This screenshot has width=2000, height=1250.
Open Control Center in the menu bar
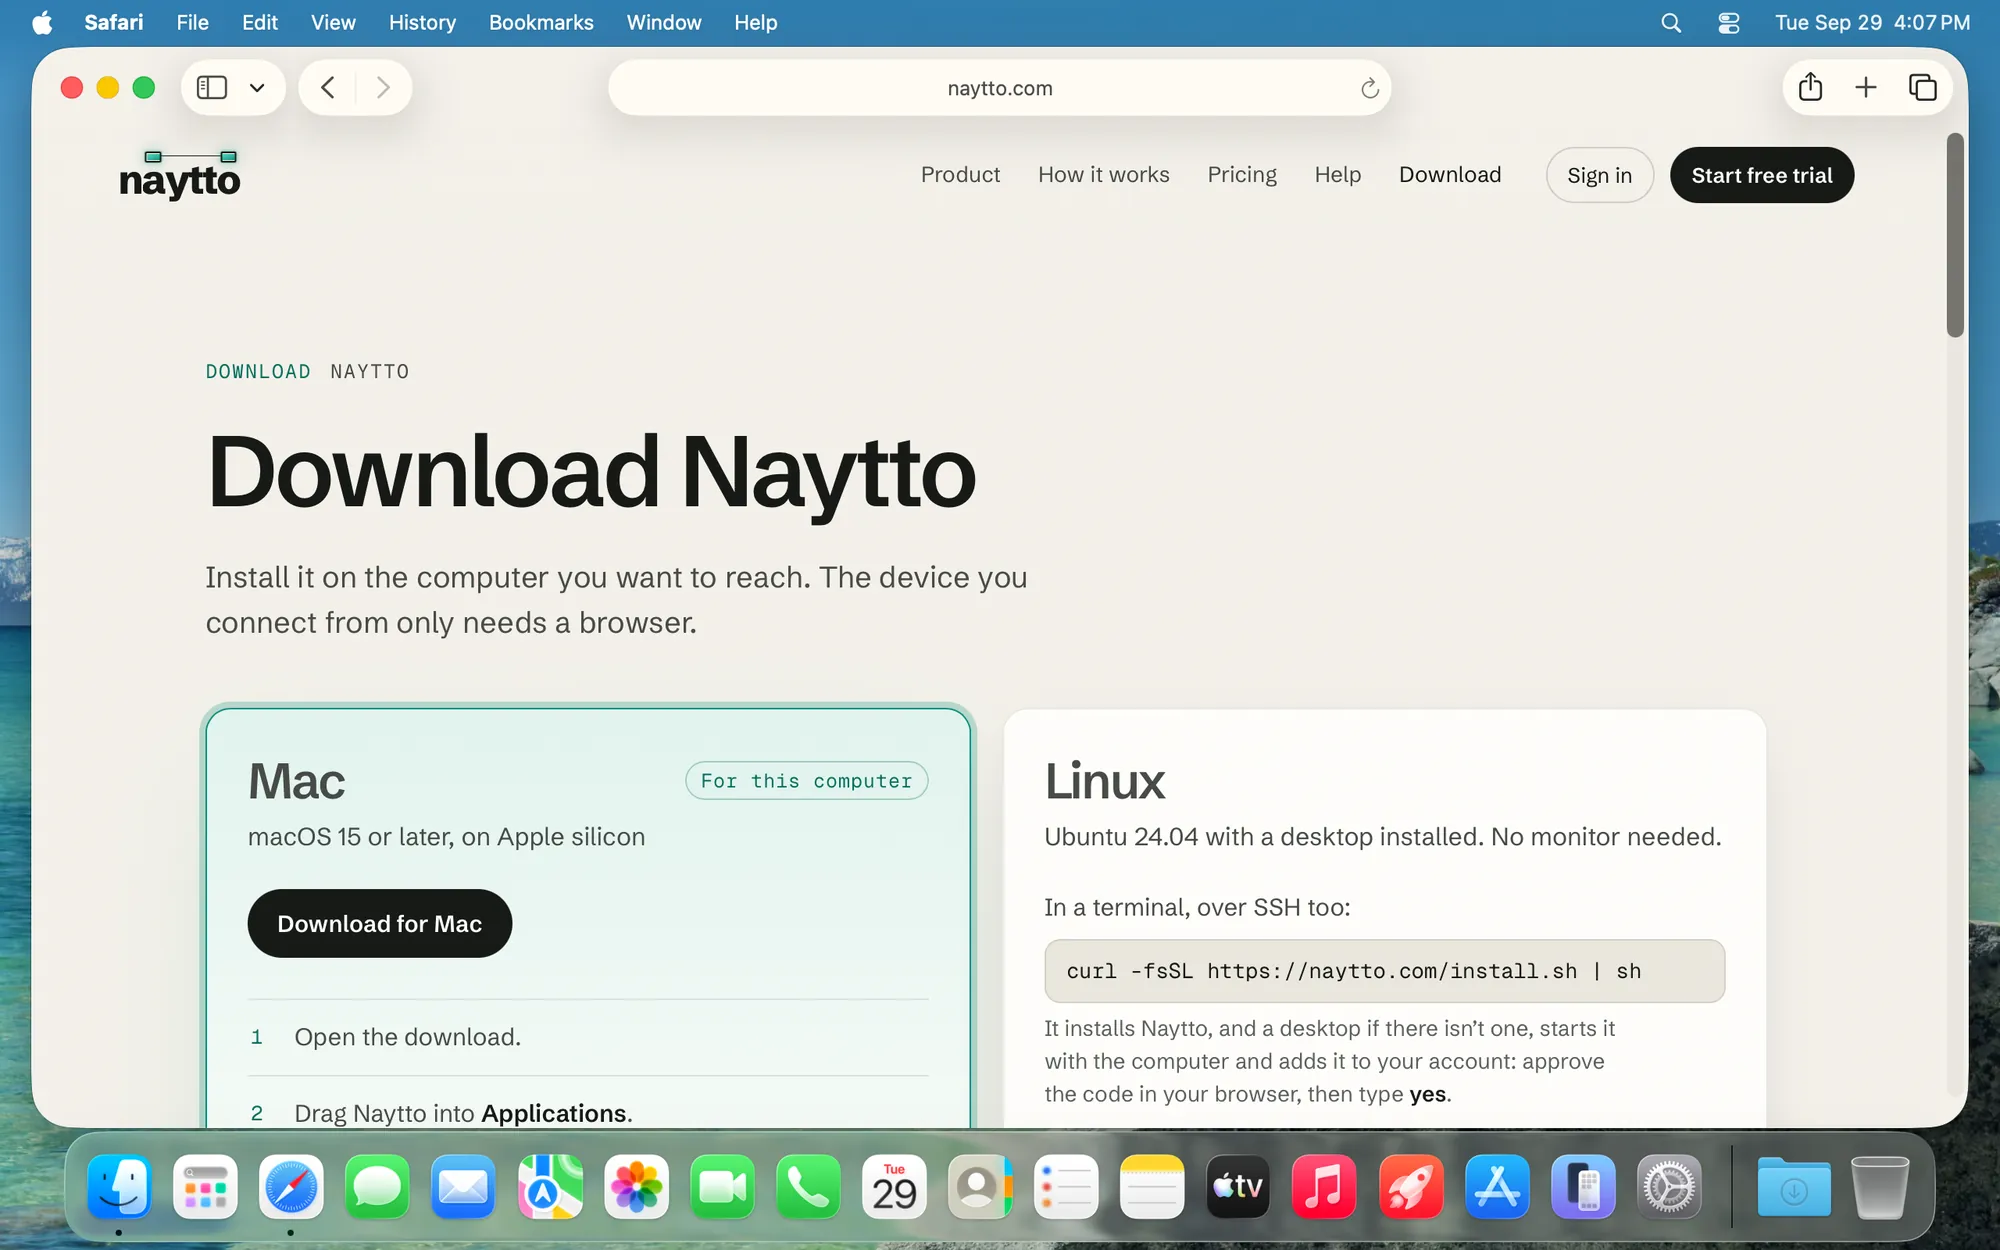pos(1729,22)
